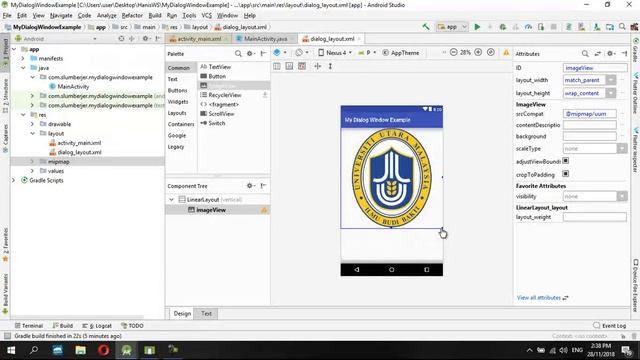Open layout_width dropdown
This screenshot has height=360, width=640.
pyautogui.click(x=611, y=80)
